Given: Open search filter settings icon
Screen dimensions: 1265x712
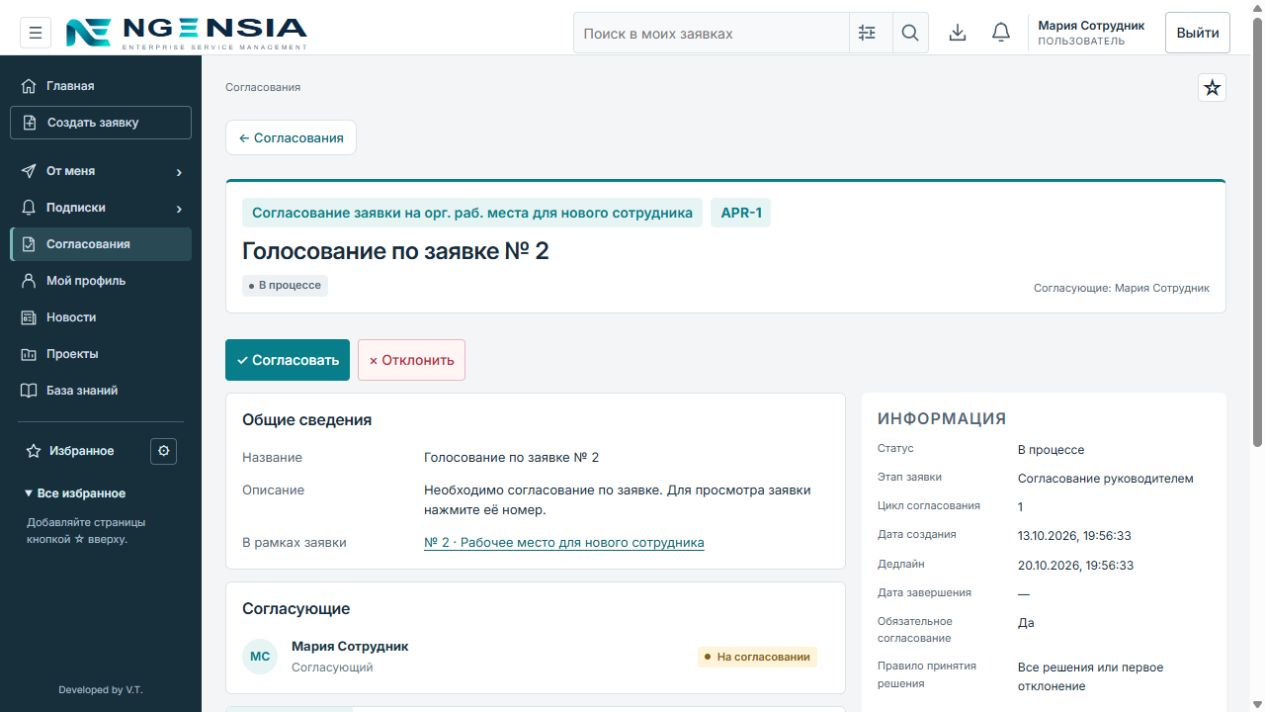Looking at the screenshot, I should pos(867,33).
